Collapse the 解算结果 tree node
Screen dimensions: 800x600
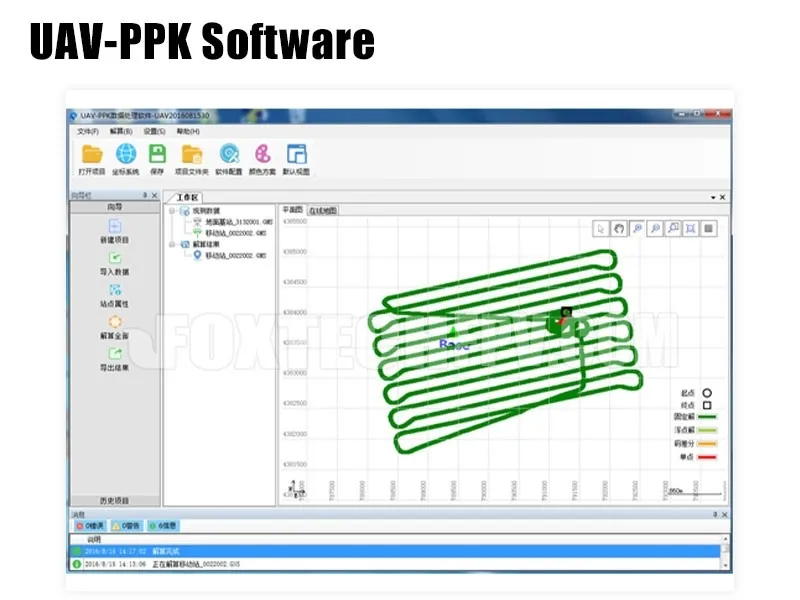pyautogui.click(x=172, y=244)
